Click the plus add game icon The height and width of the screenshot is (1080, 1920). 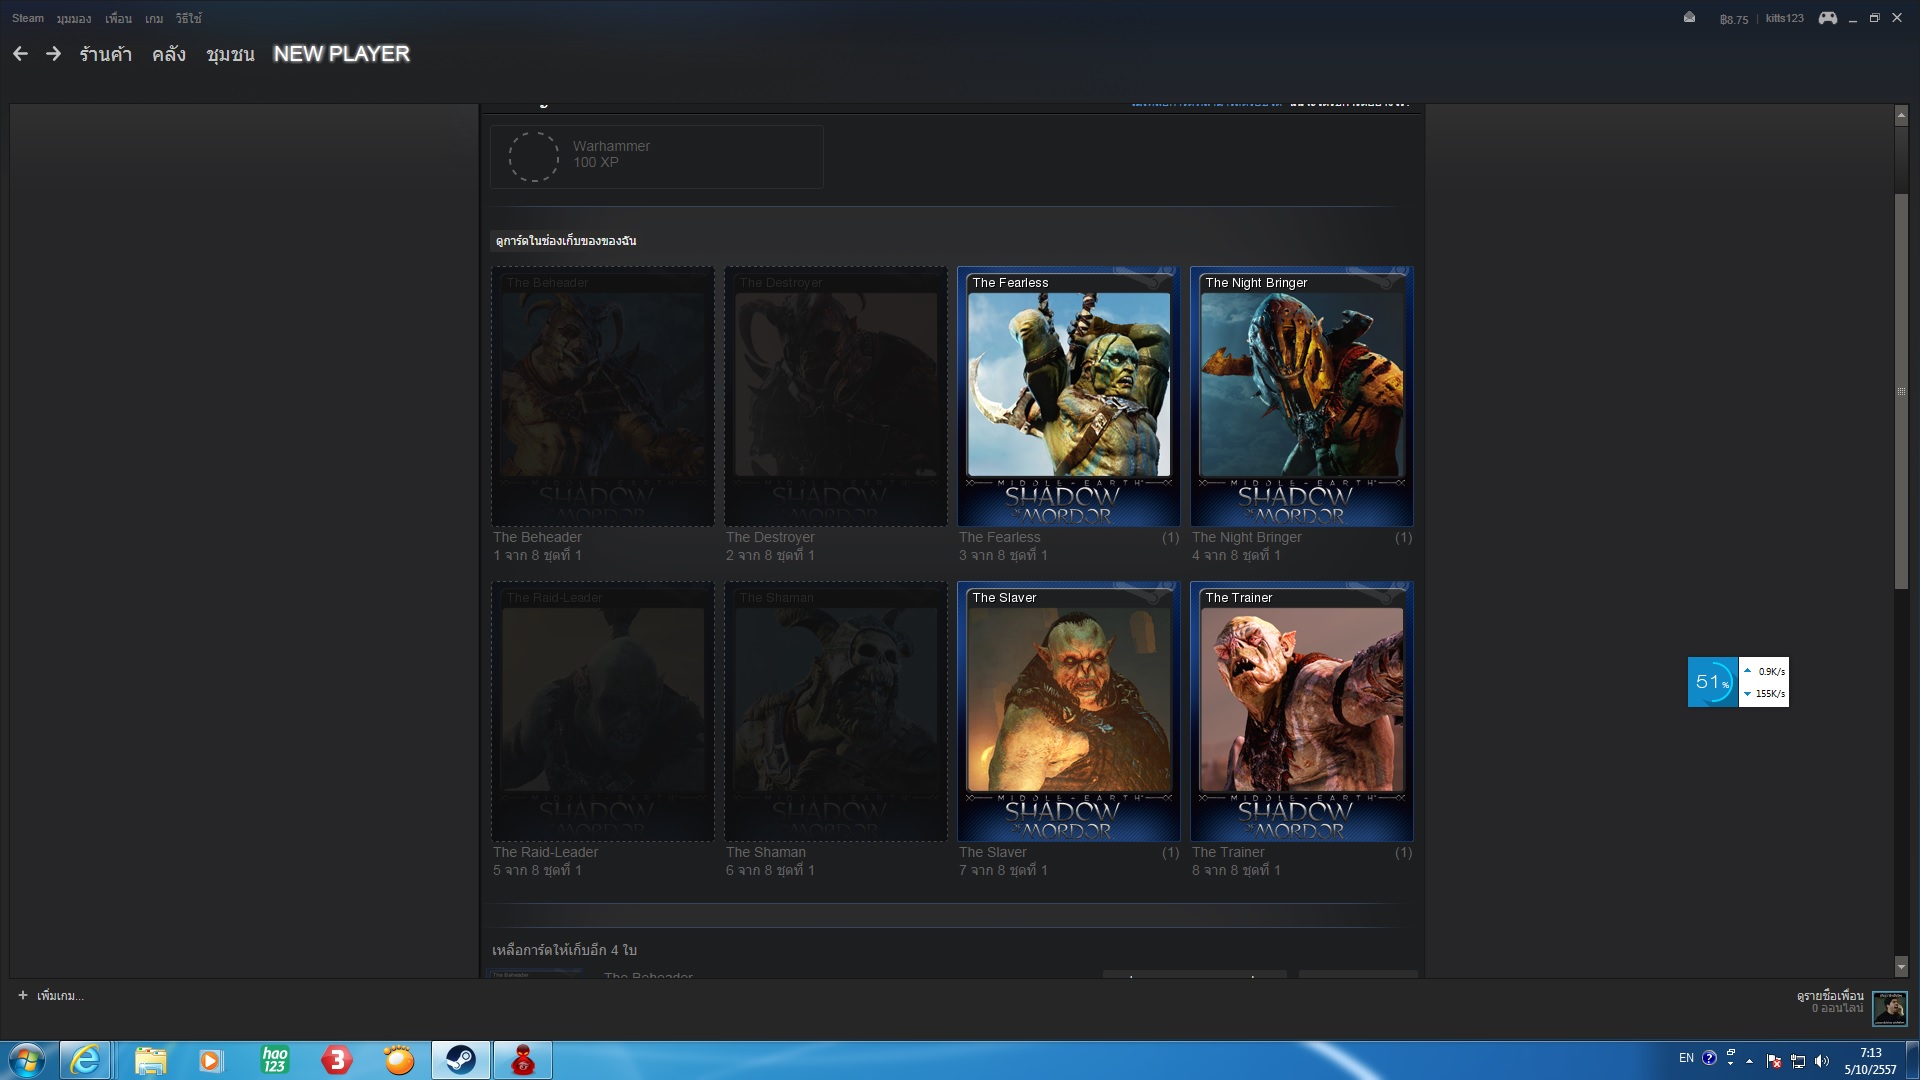pyautogui.click(x=23, y=995)
